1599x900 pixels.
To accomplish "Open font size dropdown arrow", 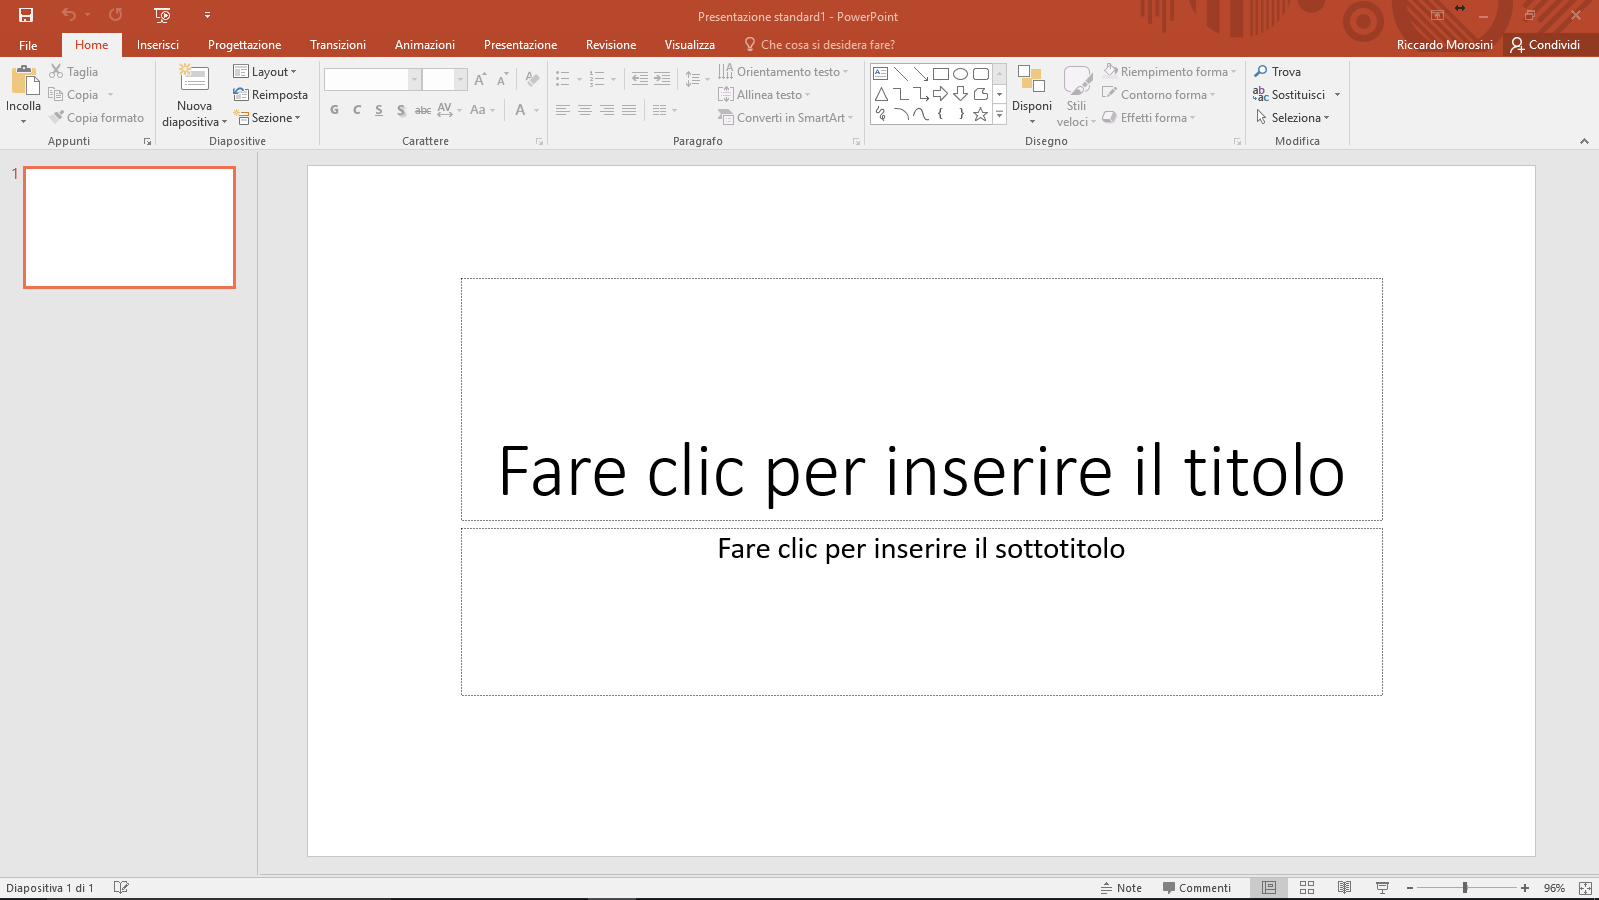I will (461, 79).
